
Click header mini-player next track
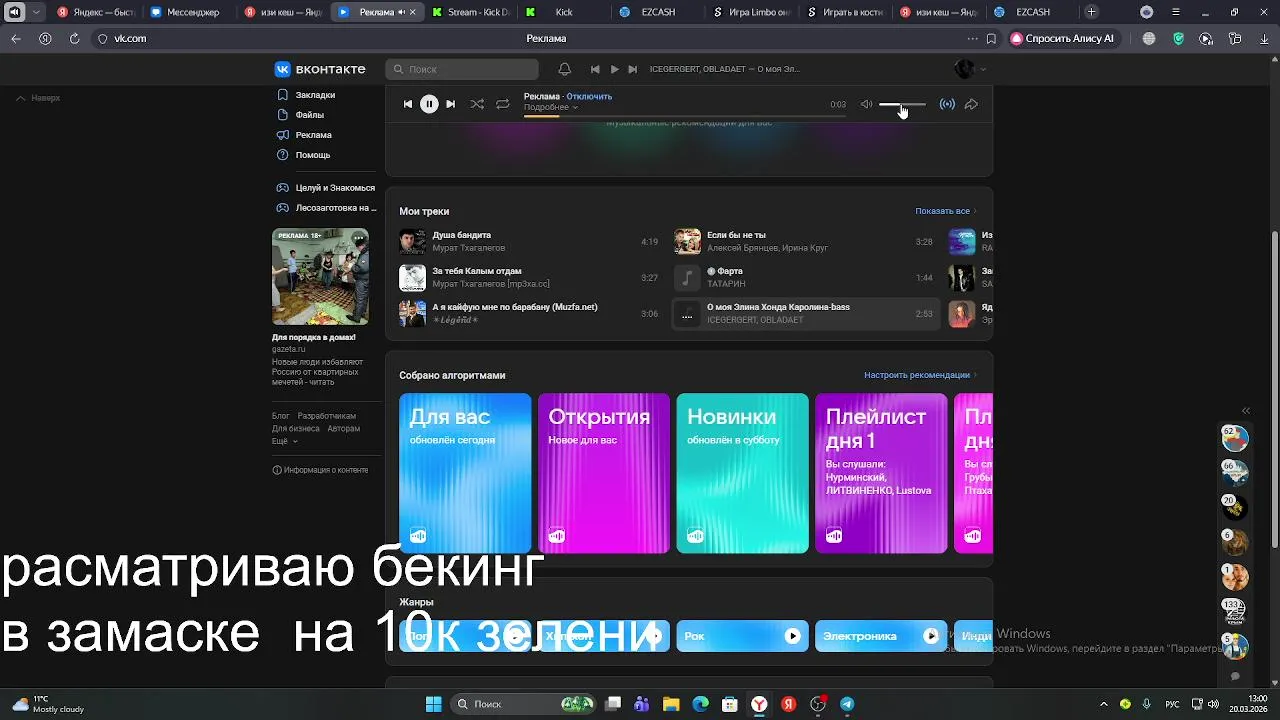[x=633, y=69]
